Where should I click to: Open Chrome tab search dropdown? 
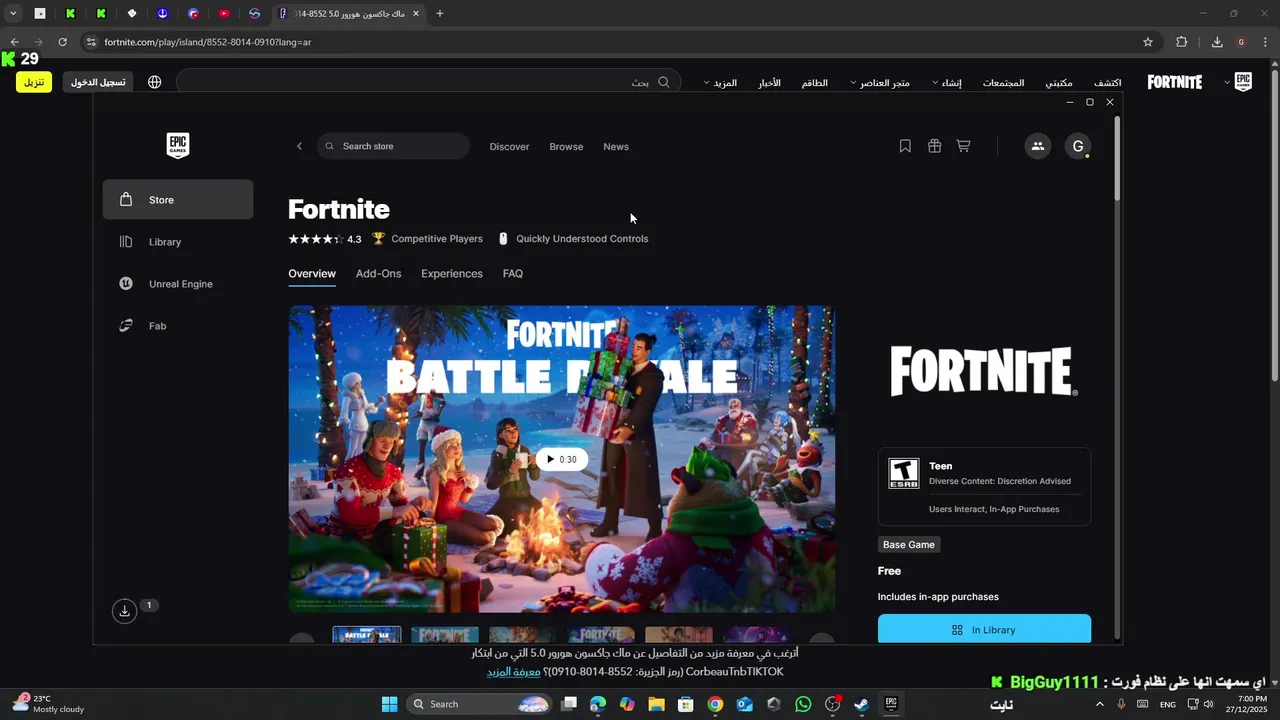13,13
